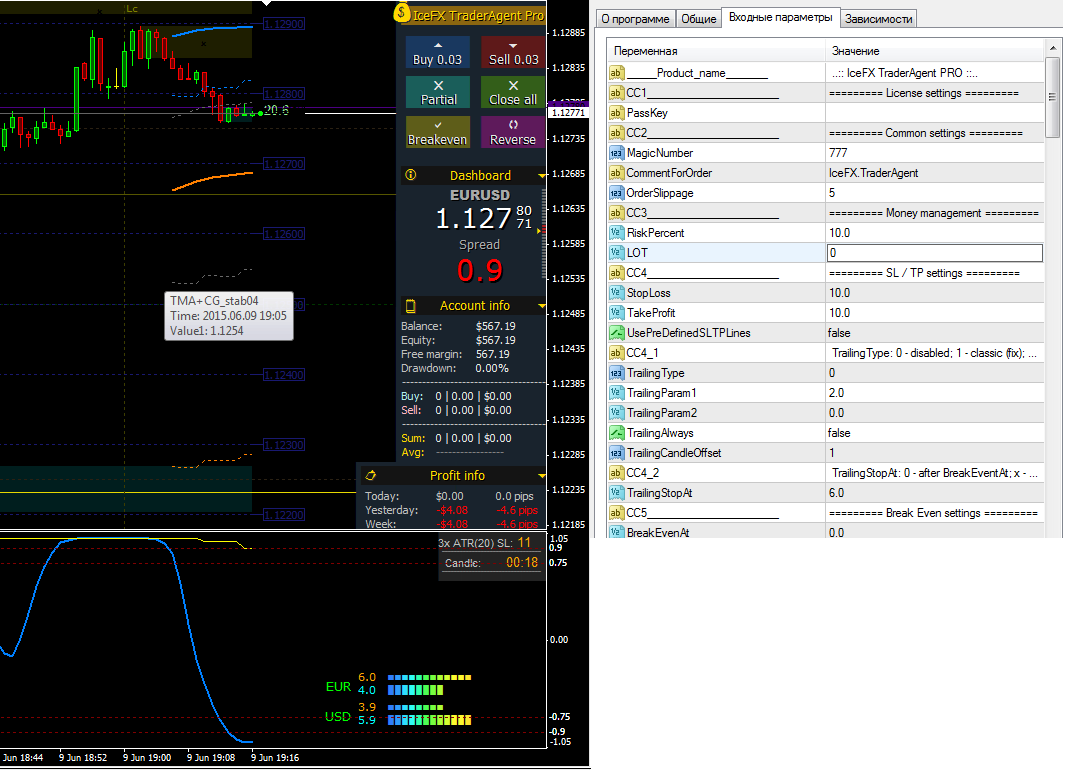Click the OrderSlippage integer icon
The width and height of the screenshot is (1066, 770).
pos(616,193)
